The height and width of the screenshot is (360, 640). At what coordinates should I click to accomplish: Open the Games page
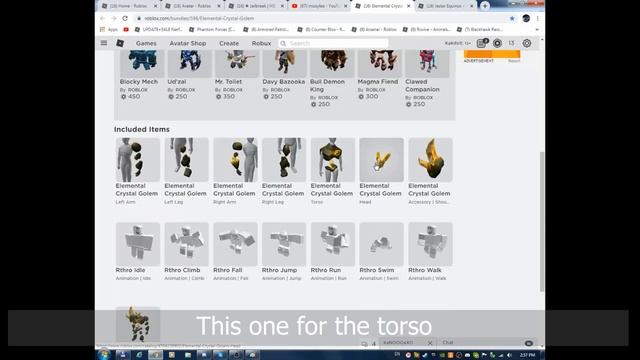[x=146, y=43]
